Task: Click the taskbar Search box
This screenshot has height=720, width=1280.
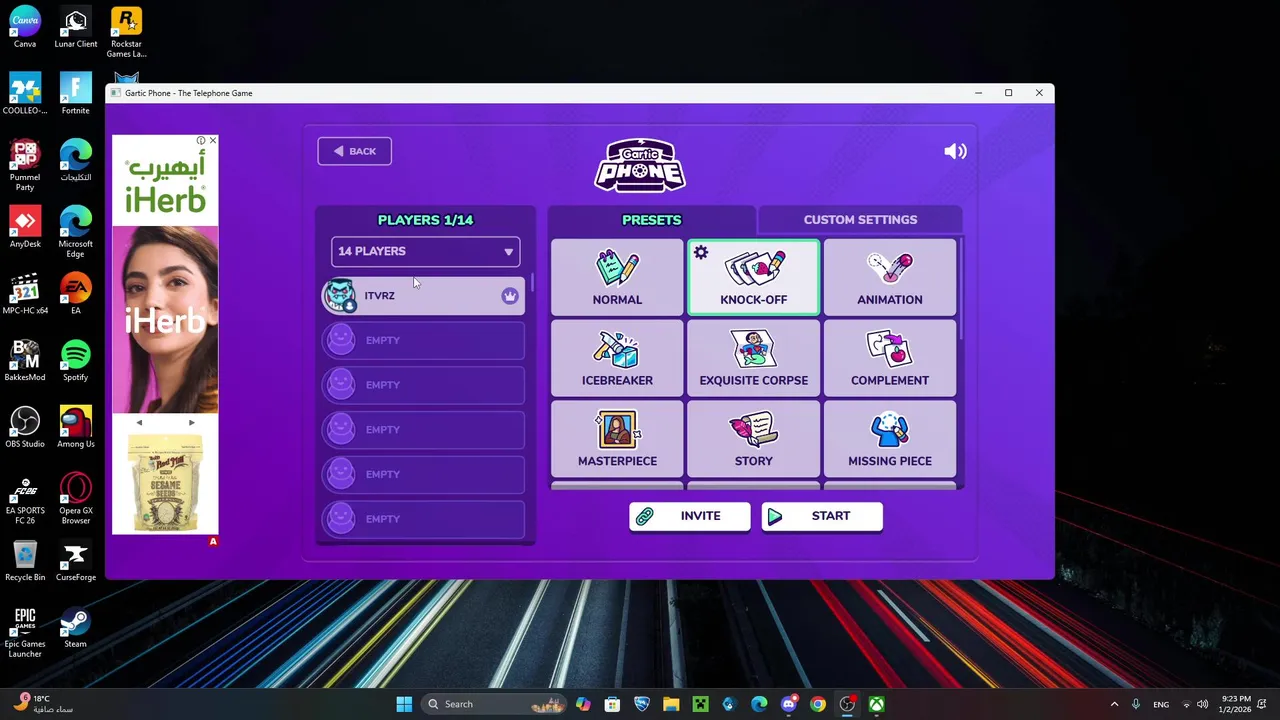Action: coord(494,704)
